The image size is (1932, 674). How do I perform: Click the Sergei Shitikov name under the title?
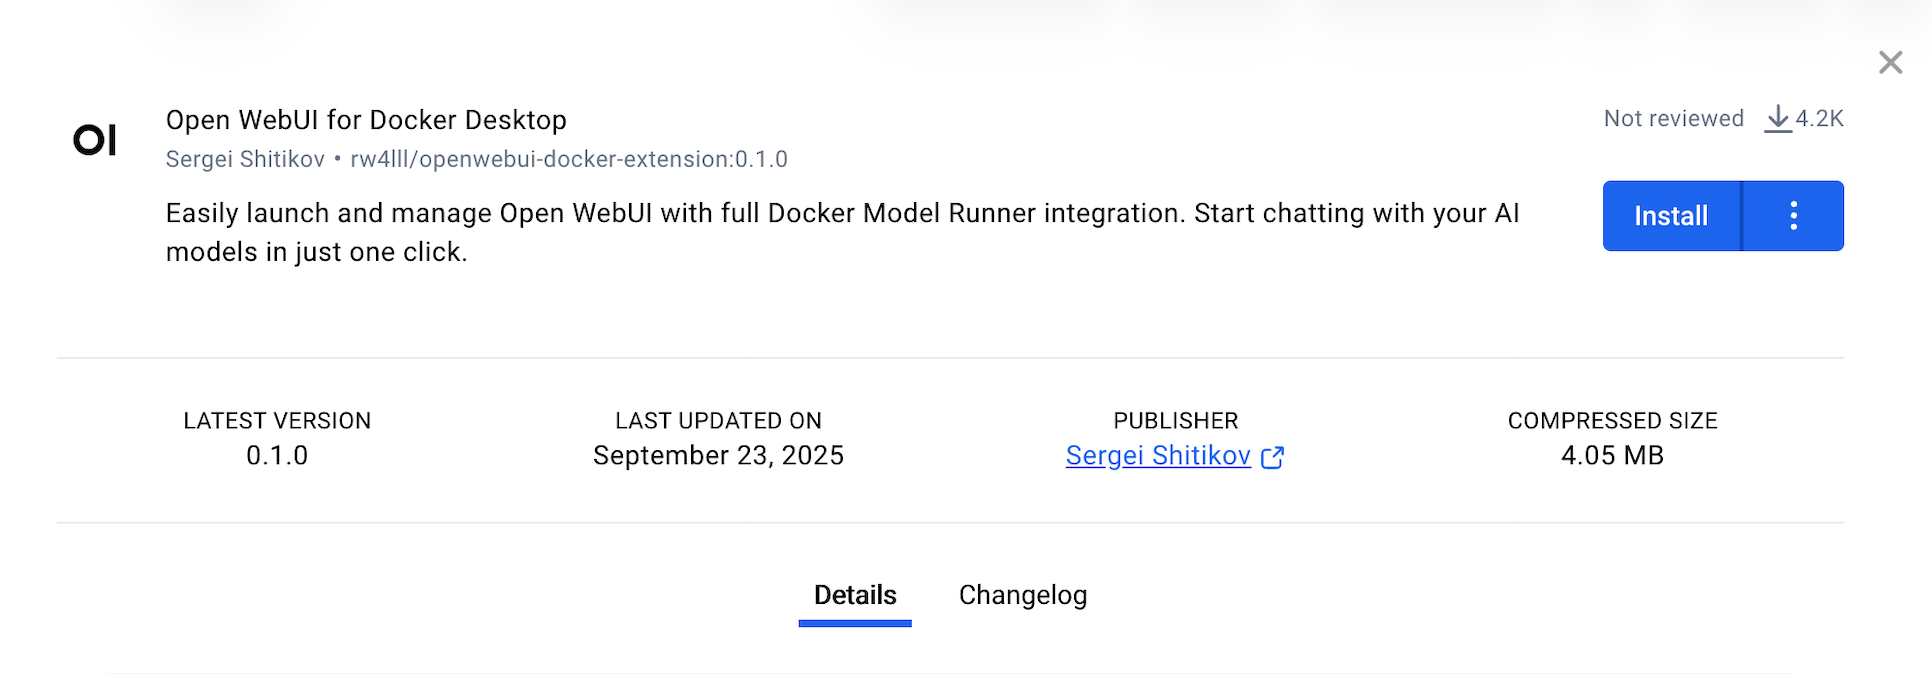coord(245,159)
